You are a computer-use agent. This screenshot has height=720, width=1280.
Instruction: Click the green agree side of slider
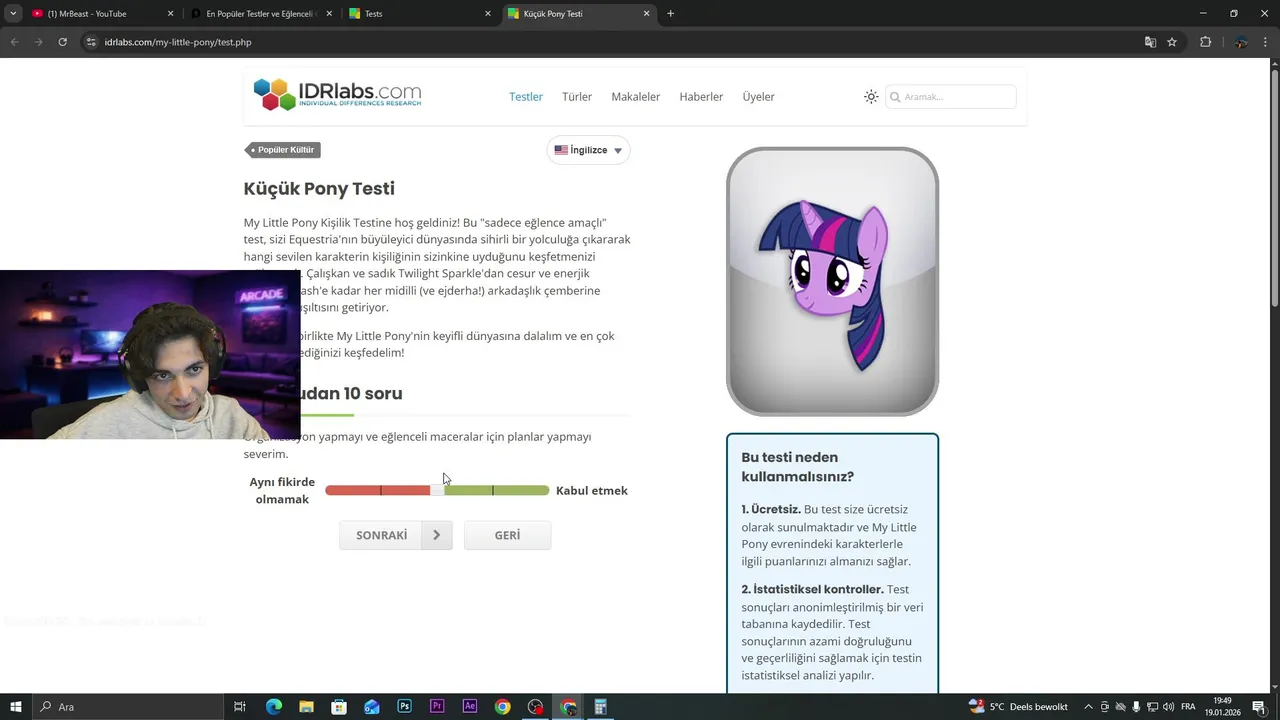pyautogui.click(x=497, y=490)
